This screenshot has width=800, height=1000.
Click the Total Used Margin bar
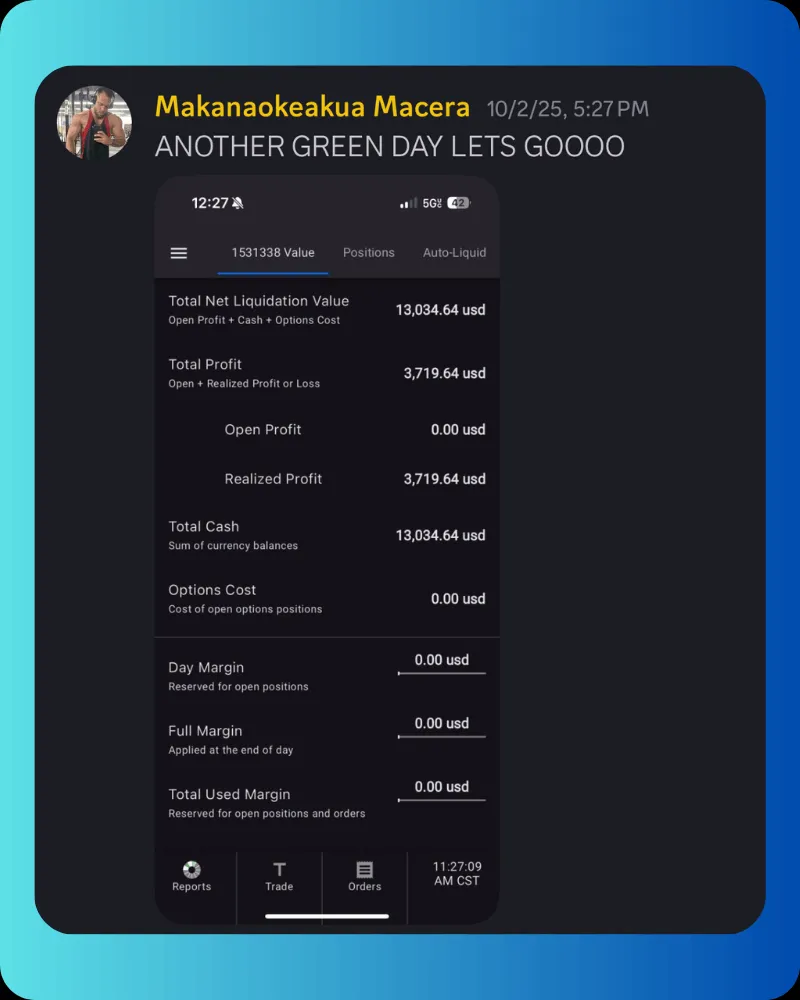tap(441, 800)
